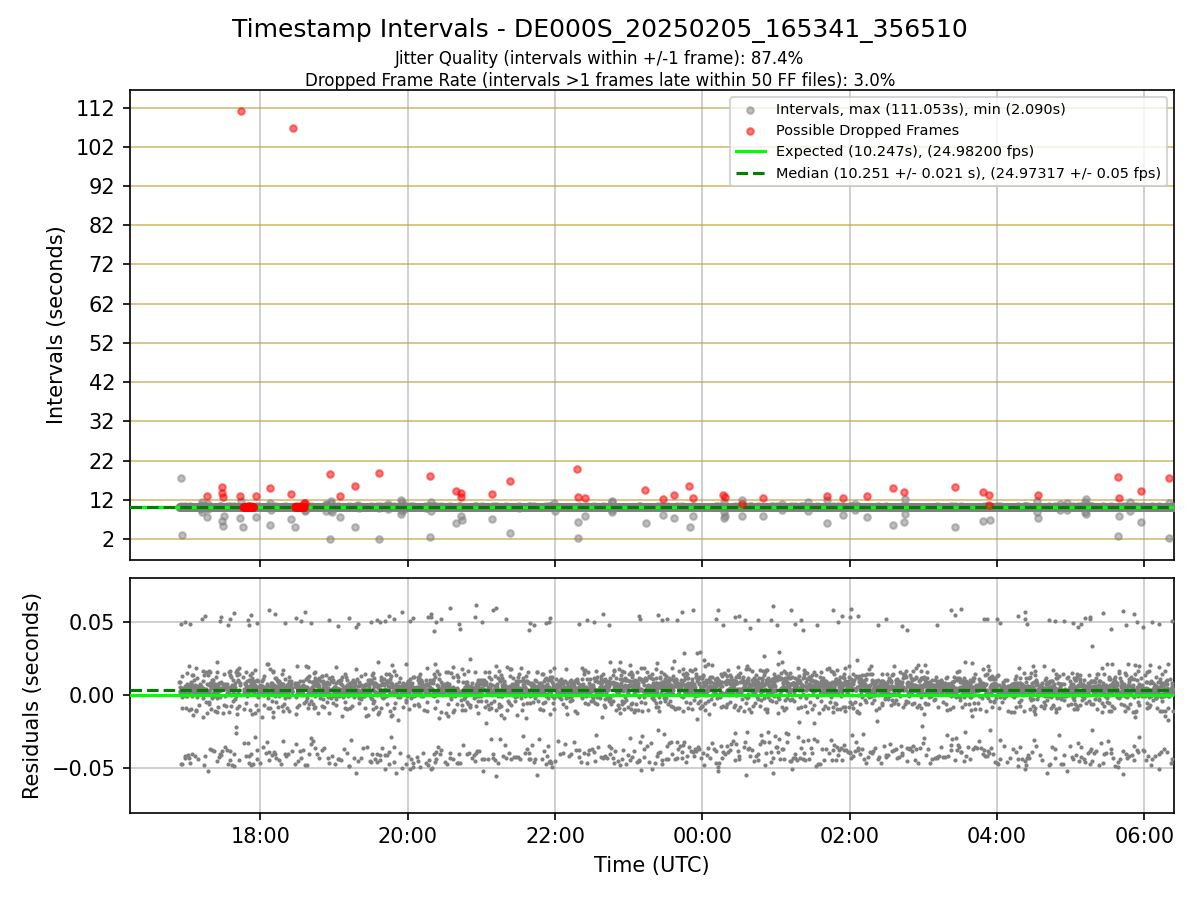Click the "22" y-axis tick label
The width and height of the screenshot is (1200, 900).
tap(103, 461)
